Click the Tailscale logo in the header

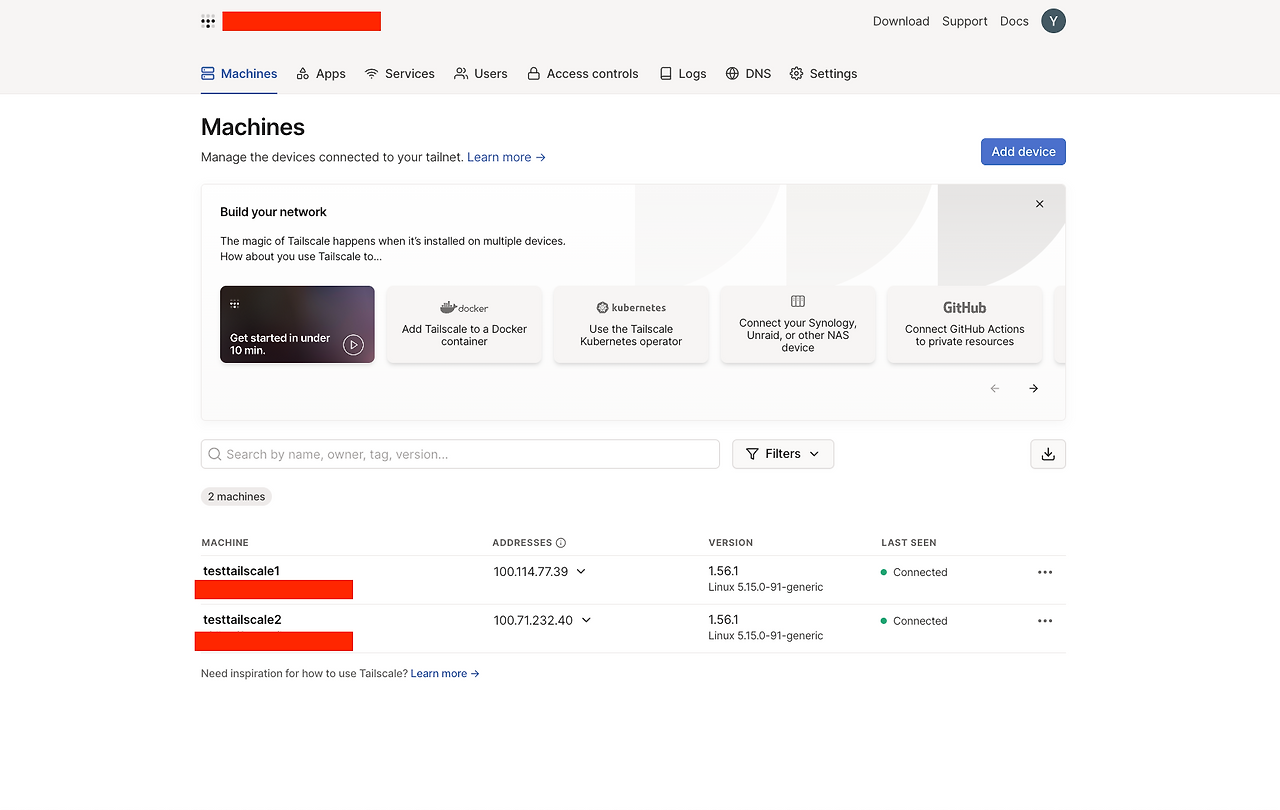click(x=208, y=20)
